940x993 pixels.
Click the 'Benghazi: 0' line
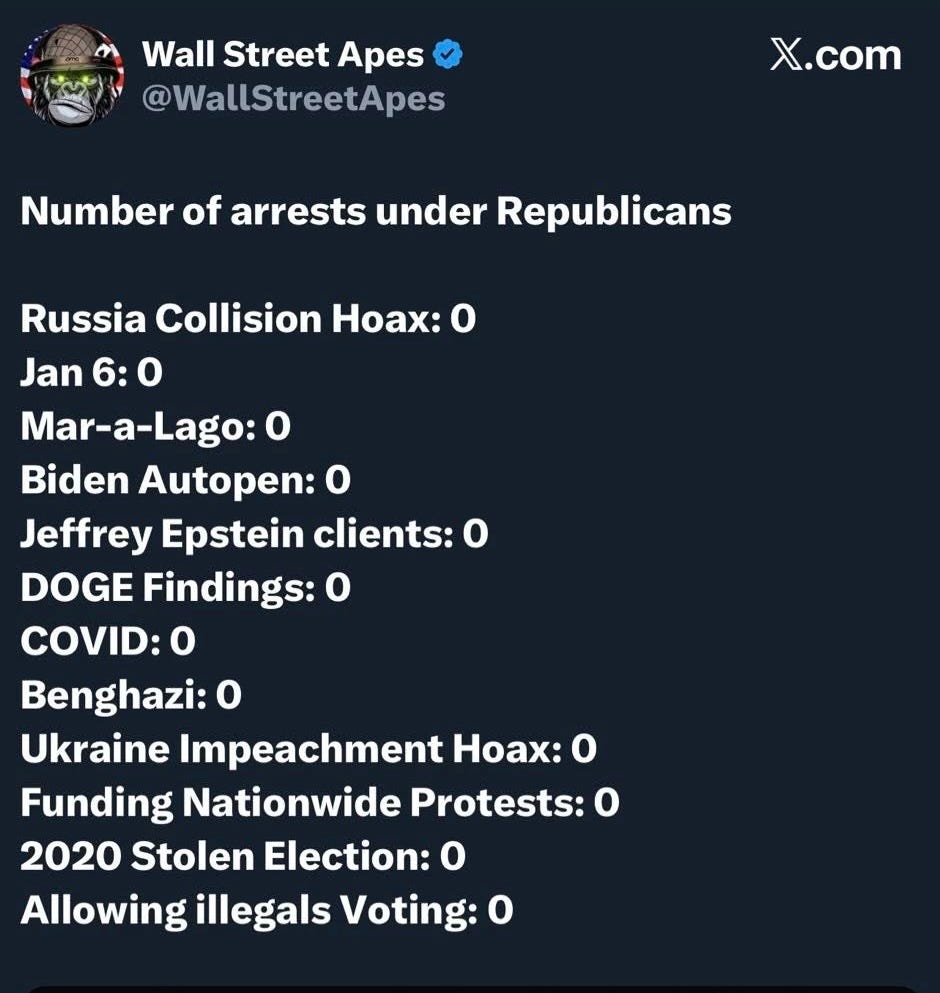point(131,695)
